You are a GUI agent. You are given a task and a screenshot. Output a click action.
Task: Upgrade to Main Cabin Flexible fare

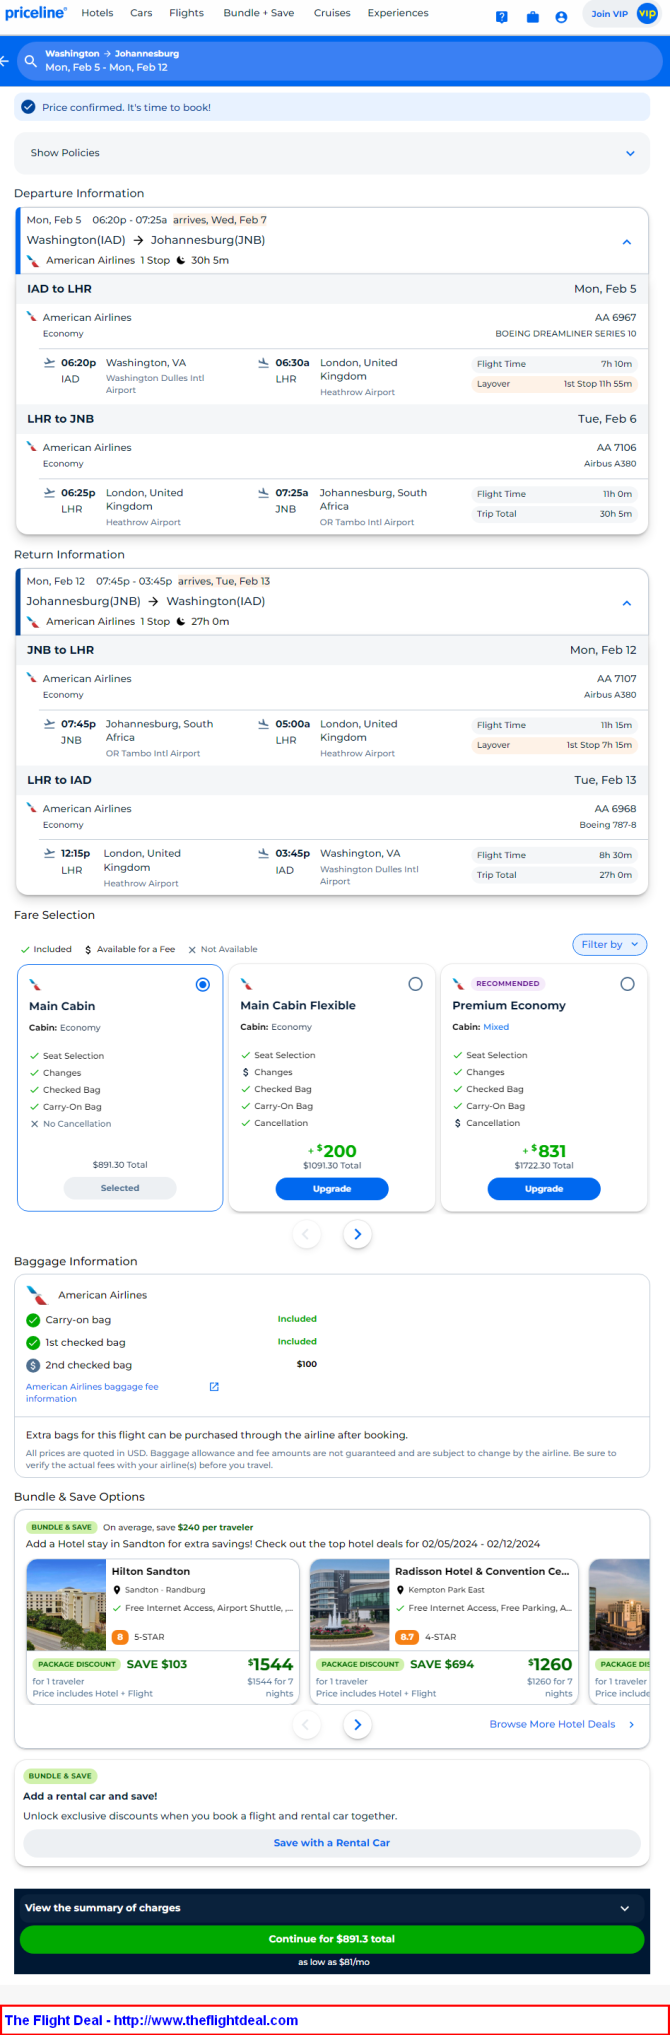click(332, 1189)
